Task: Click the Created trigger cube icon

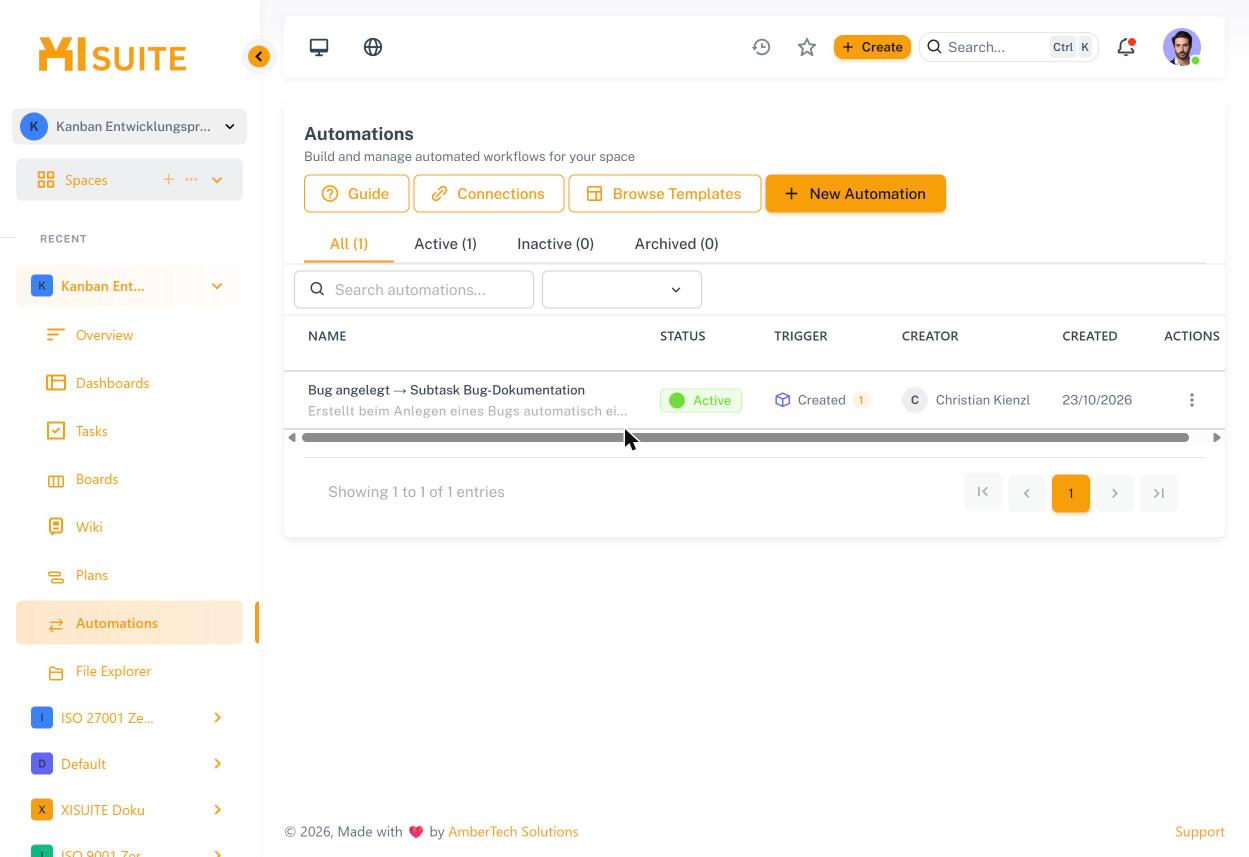Action: click(782, 400)
